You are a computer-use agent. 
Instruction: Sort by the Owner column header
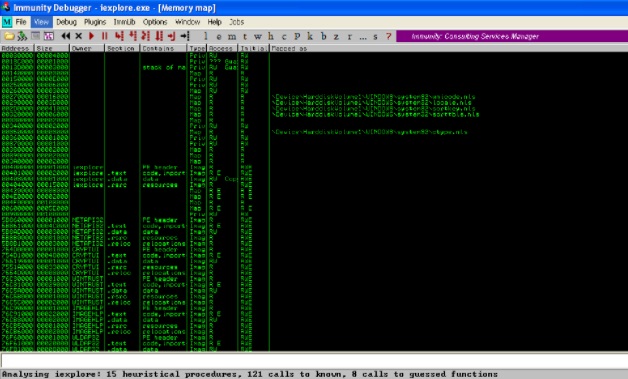[87, 48]
